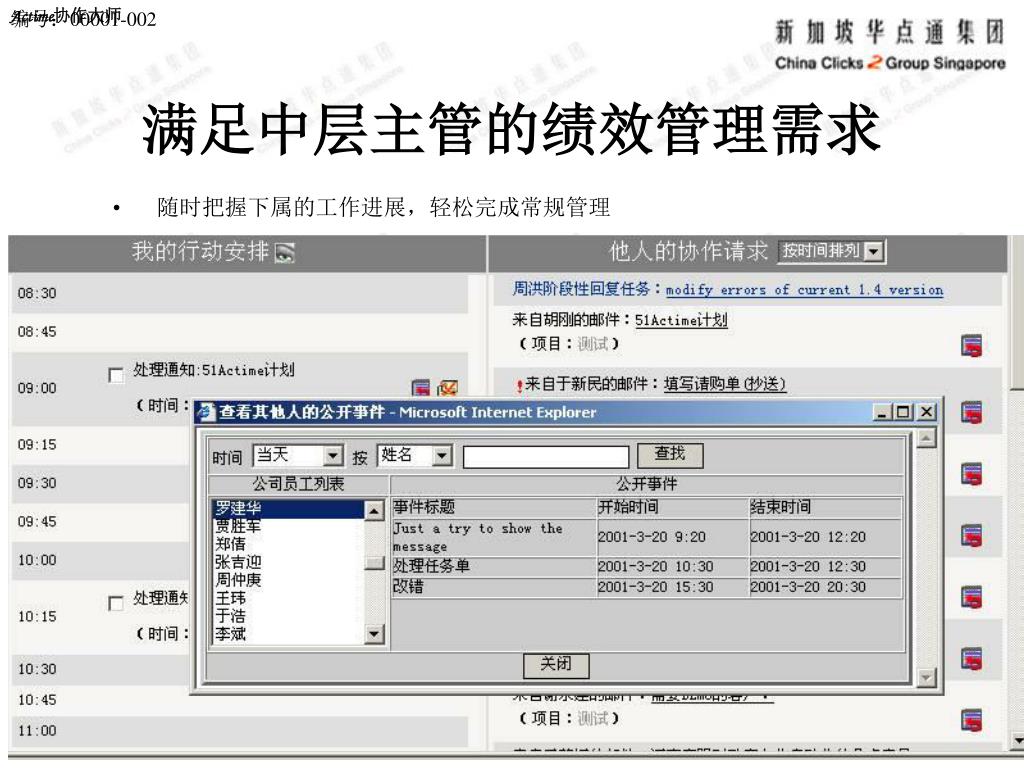Click edit icon under 处理通知:51Actime计划 task
The image size is (1024, 768).
tap(447, 388)
